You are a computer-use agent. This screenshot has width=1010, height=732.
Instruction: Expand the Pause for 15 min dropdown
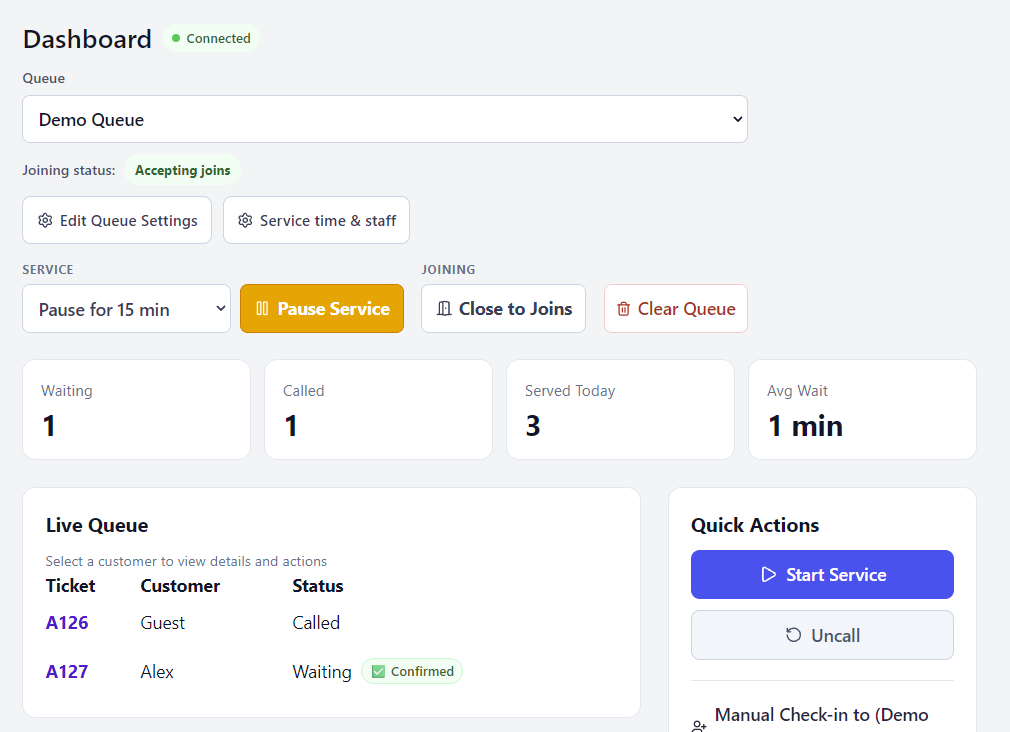click(x=126, y=309)
